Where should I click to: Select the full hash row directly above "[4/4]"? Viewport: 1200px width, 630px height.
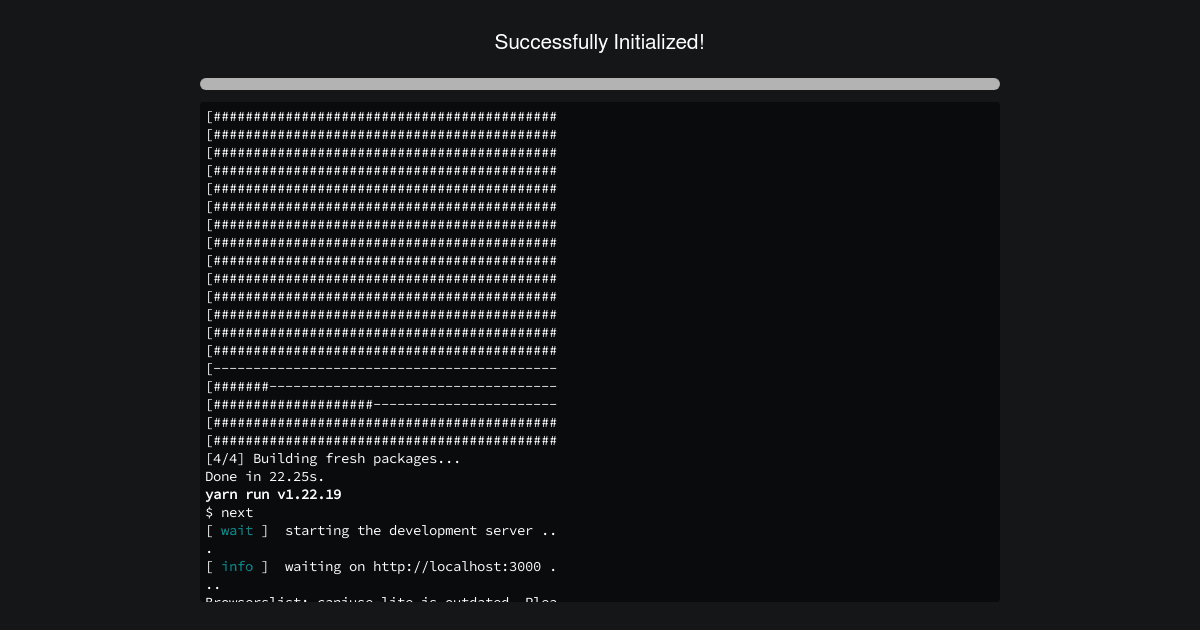pyautogui.click(x=381, y=441)
